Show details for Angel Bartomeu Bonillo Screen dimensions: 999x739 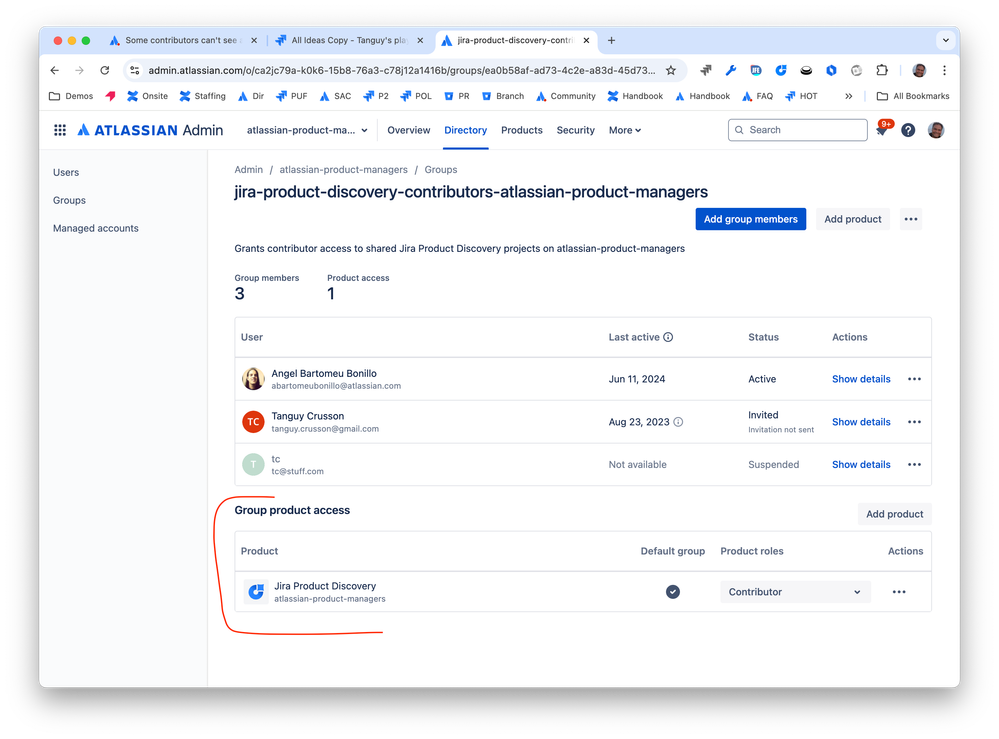[x=861, y=379]
